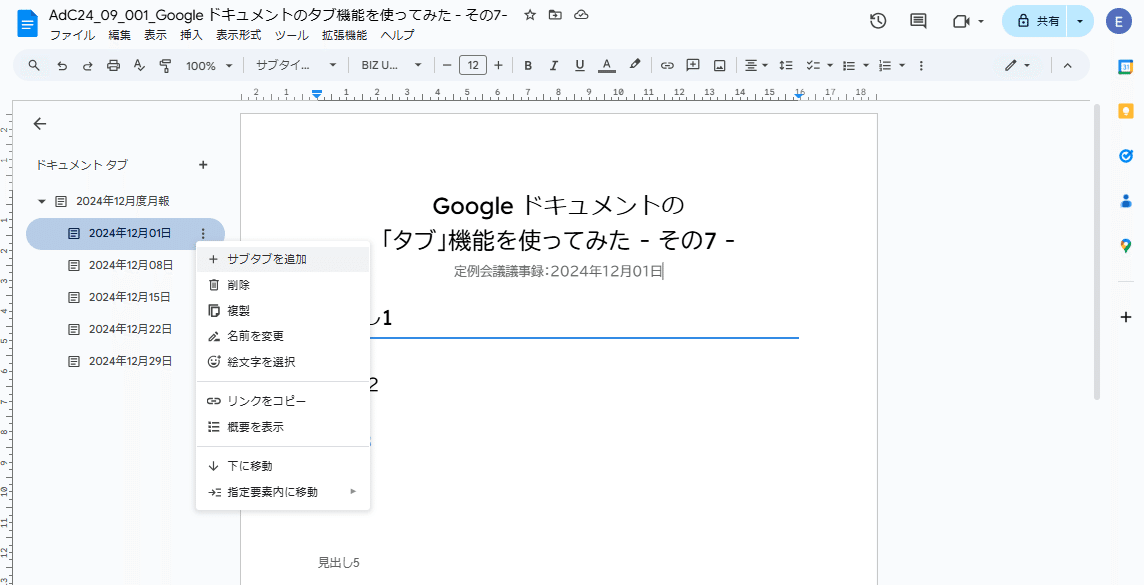
Task: Choose 絵文字を選択 from the context menu
Action: [x=283, y=362]
